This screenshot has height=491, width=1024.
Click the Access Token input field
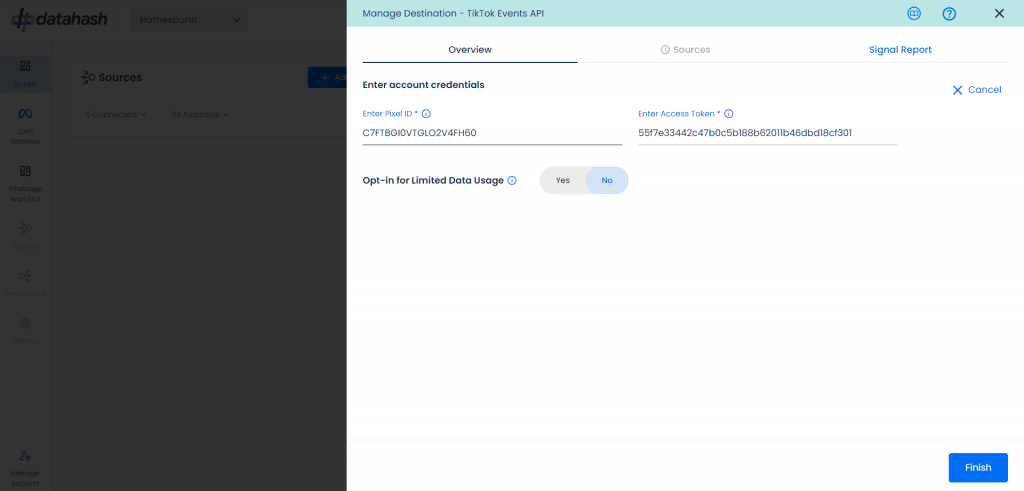pos(768,133)
